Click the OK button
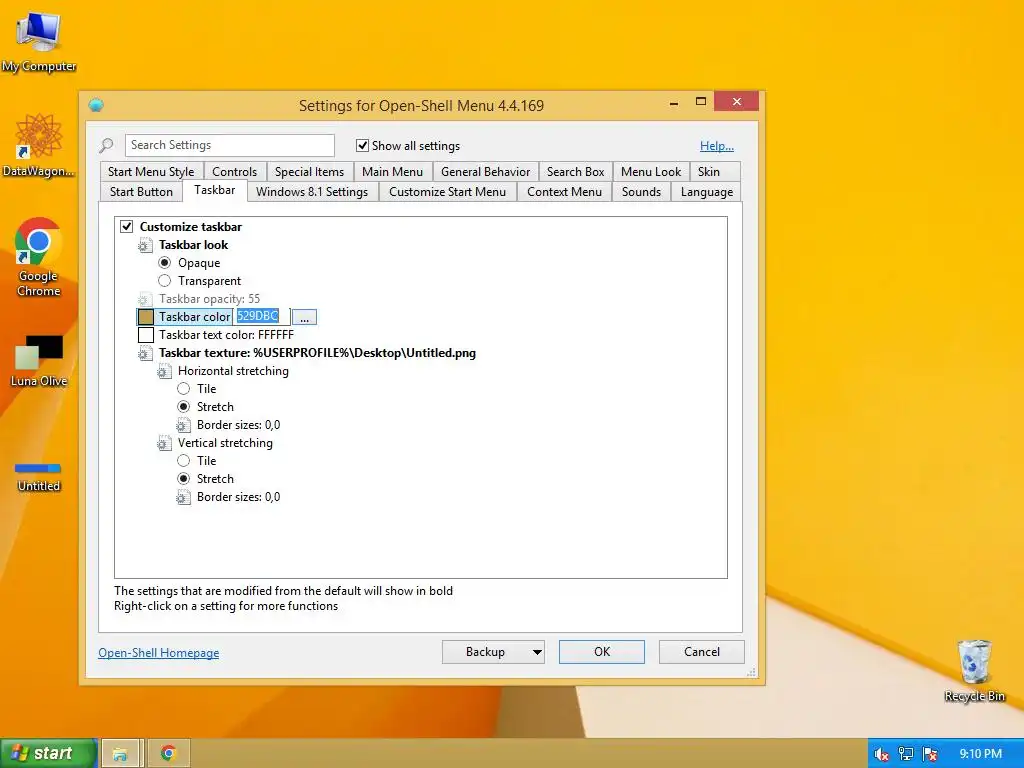Screen dimensions: 1024x768 tap(601, 652)
